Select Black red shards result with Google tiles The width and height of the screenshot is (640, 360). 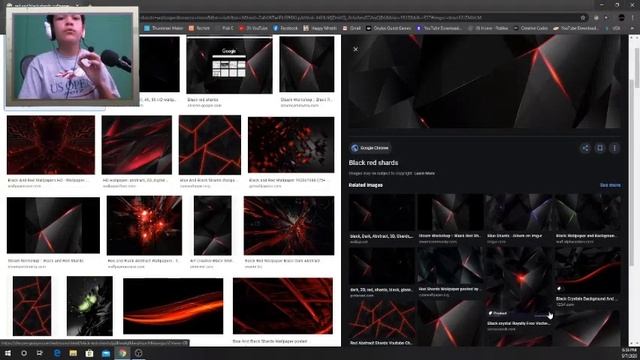(229, 65)
